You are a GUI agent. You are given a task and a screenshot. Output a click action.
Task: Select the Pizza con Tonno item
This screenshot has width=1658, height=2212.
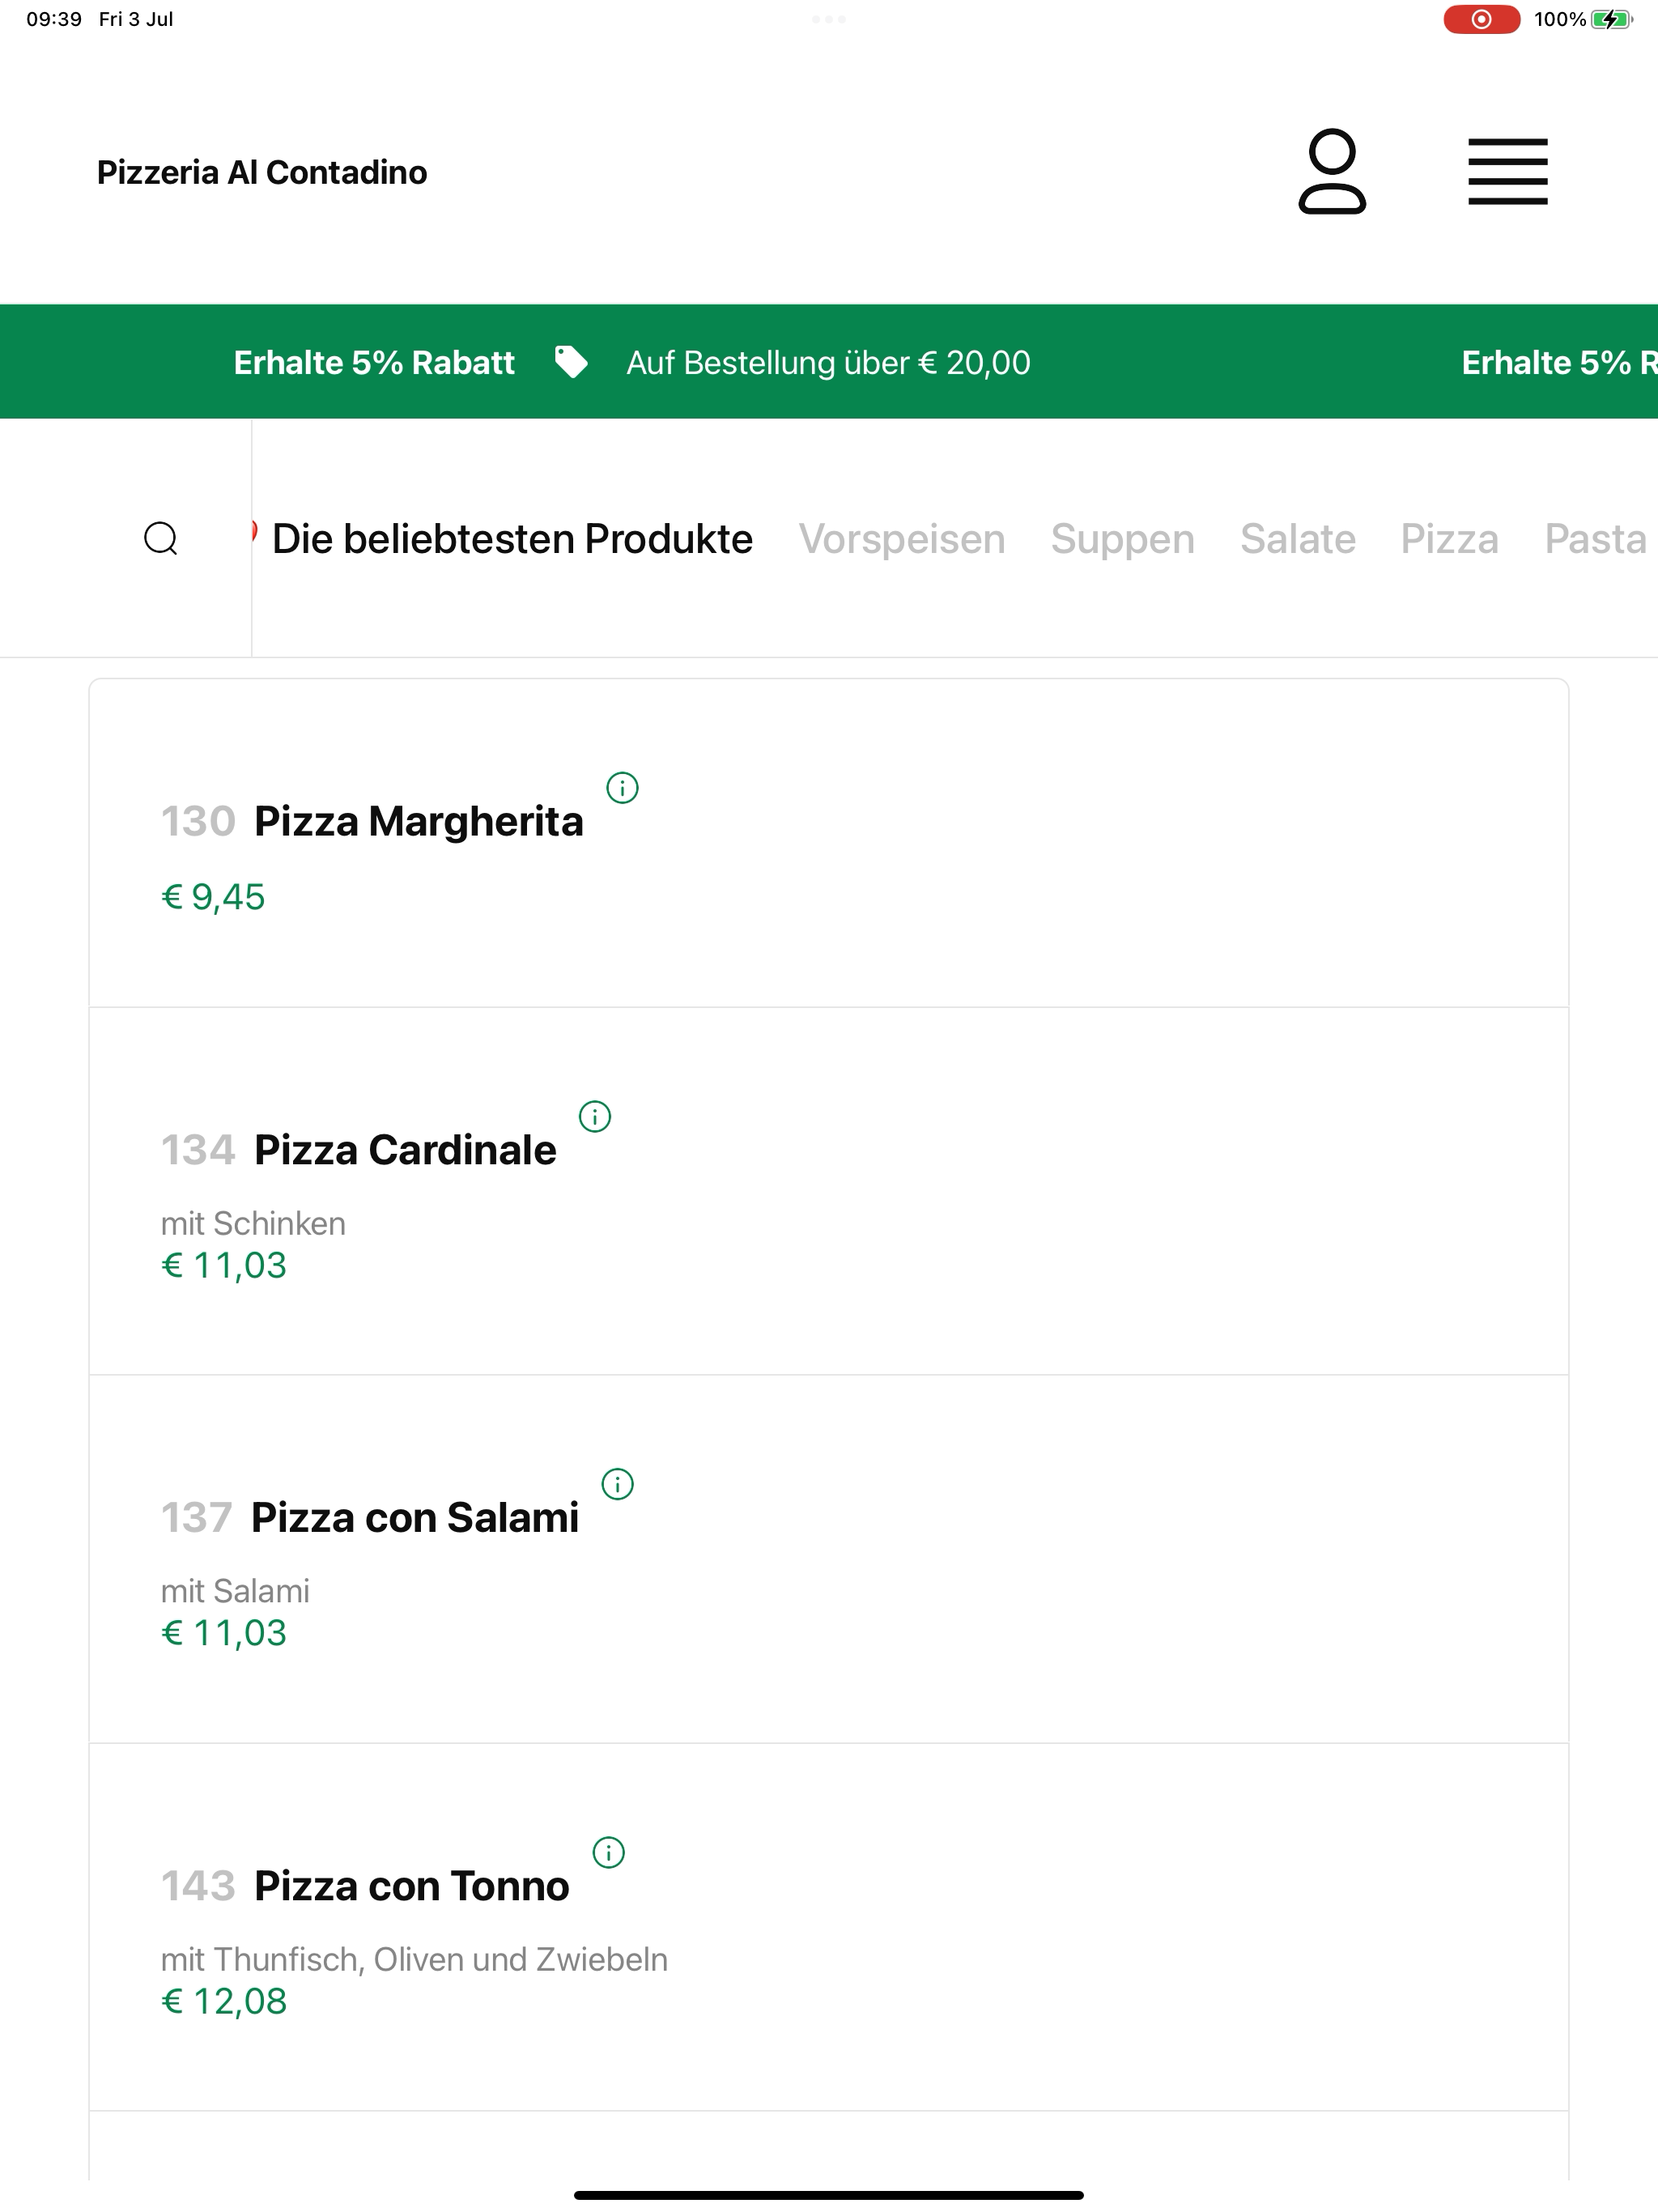(x=828, y=1927)
